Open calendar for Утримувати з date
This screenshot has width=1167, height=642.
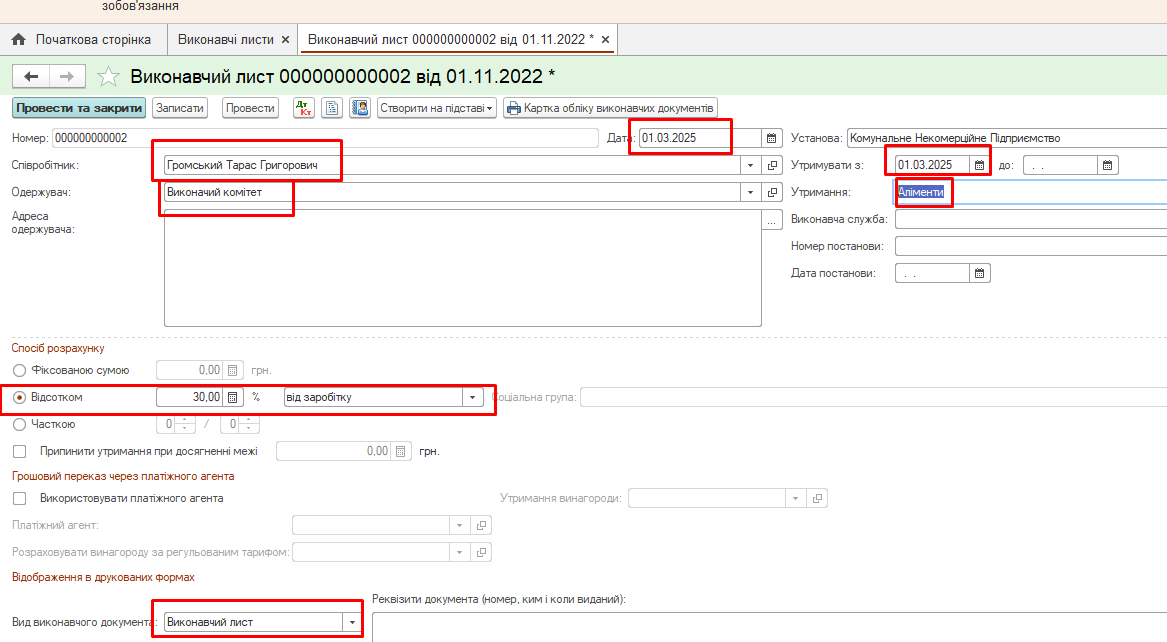click(x=980, y=165)
